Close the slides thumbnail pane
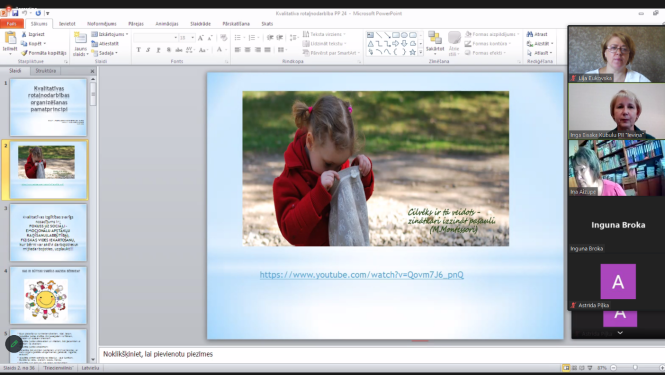Screen dimensions: 665x375 click(x=92, y=71)
